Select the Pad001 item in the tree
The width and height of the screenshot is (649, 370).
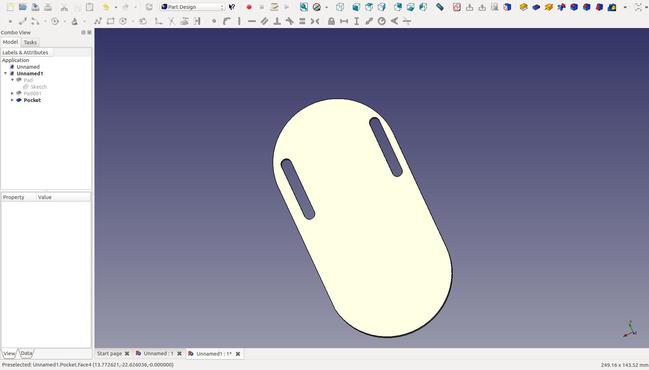pyautogui.click(x=32, y=94)
